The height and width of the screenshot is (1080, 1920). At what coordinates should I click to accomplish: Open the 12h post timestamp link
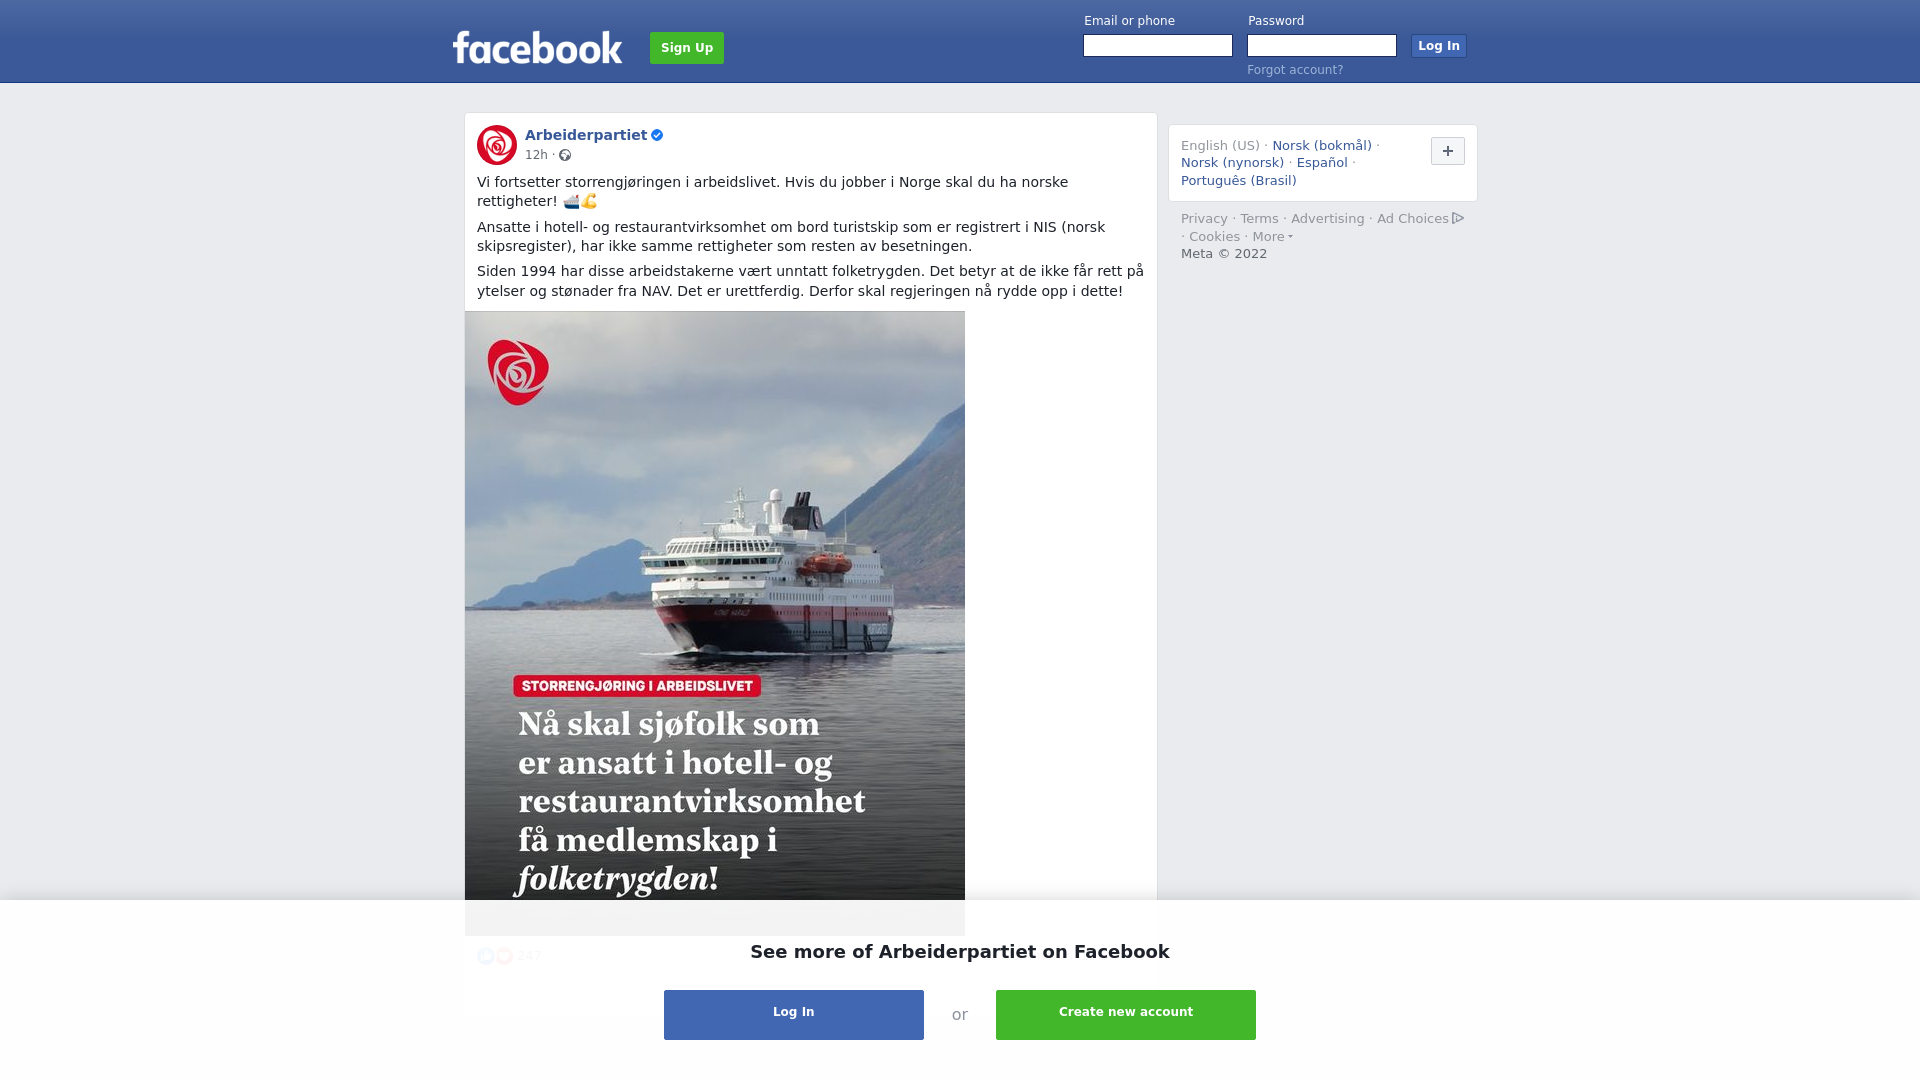point(536,155)
